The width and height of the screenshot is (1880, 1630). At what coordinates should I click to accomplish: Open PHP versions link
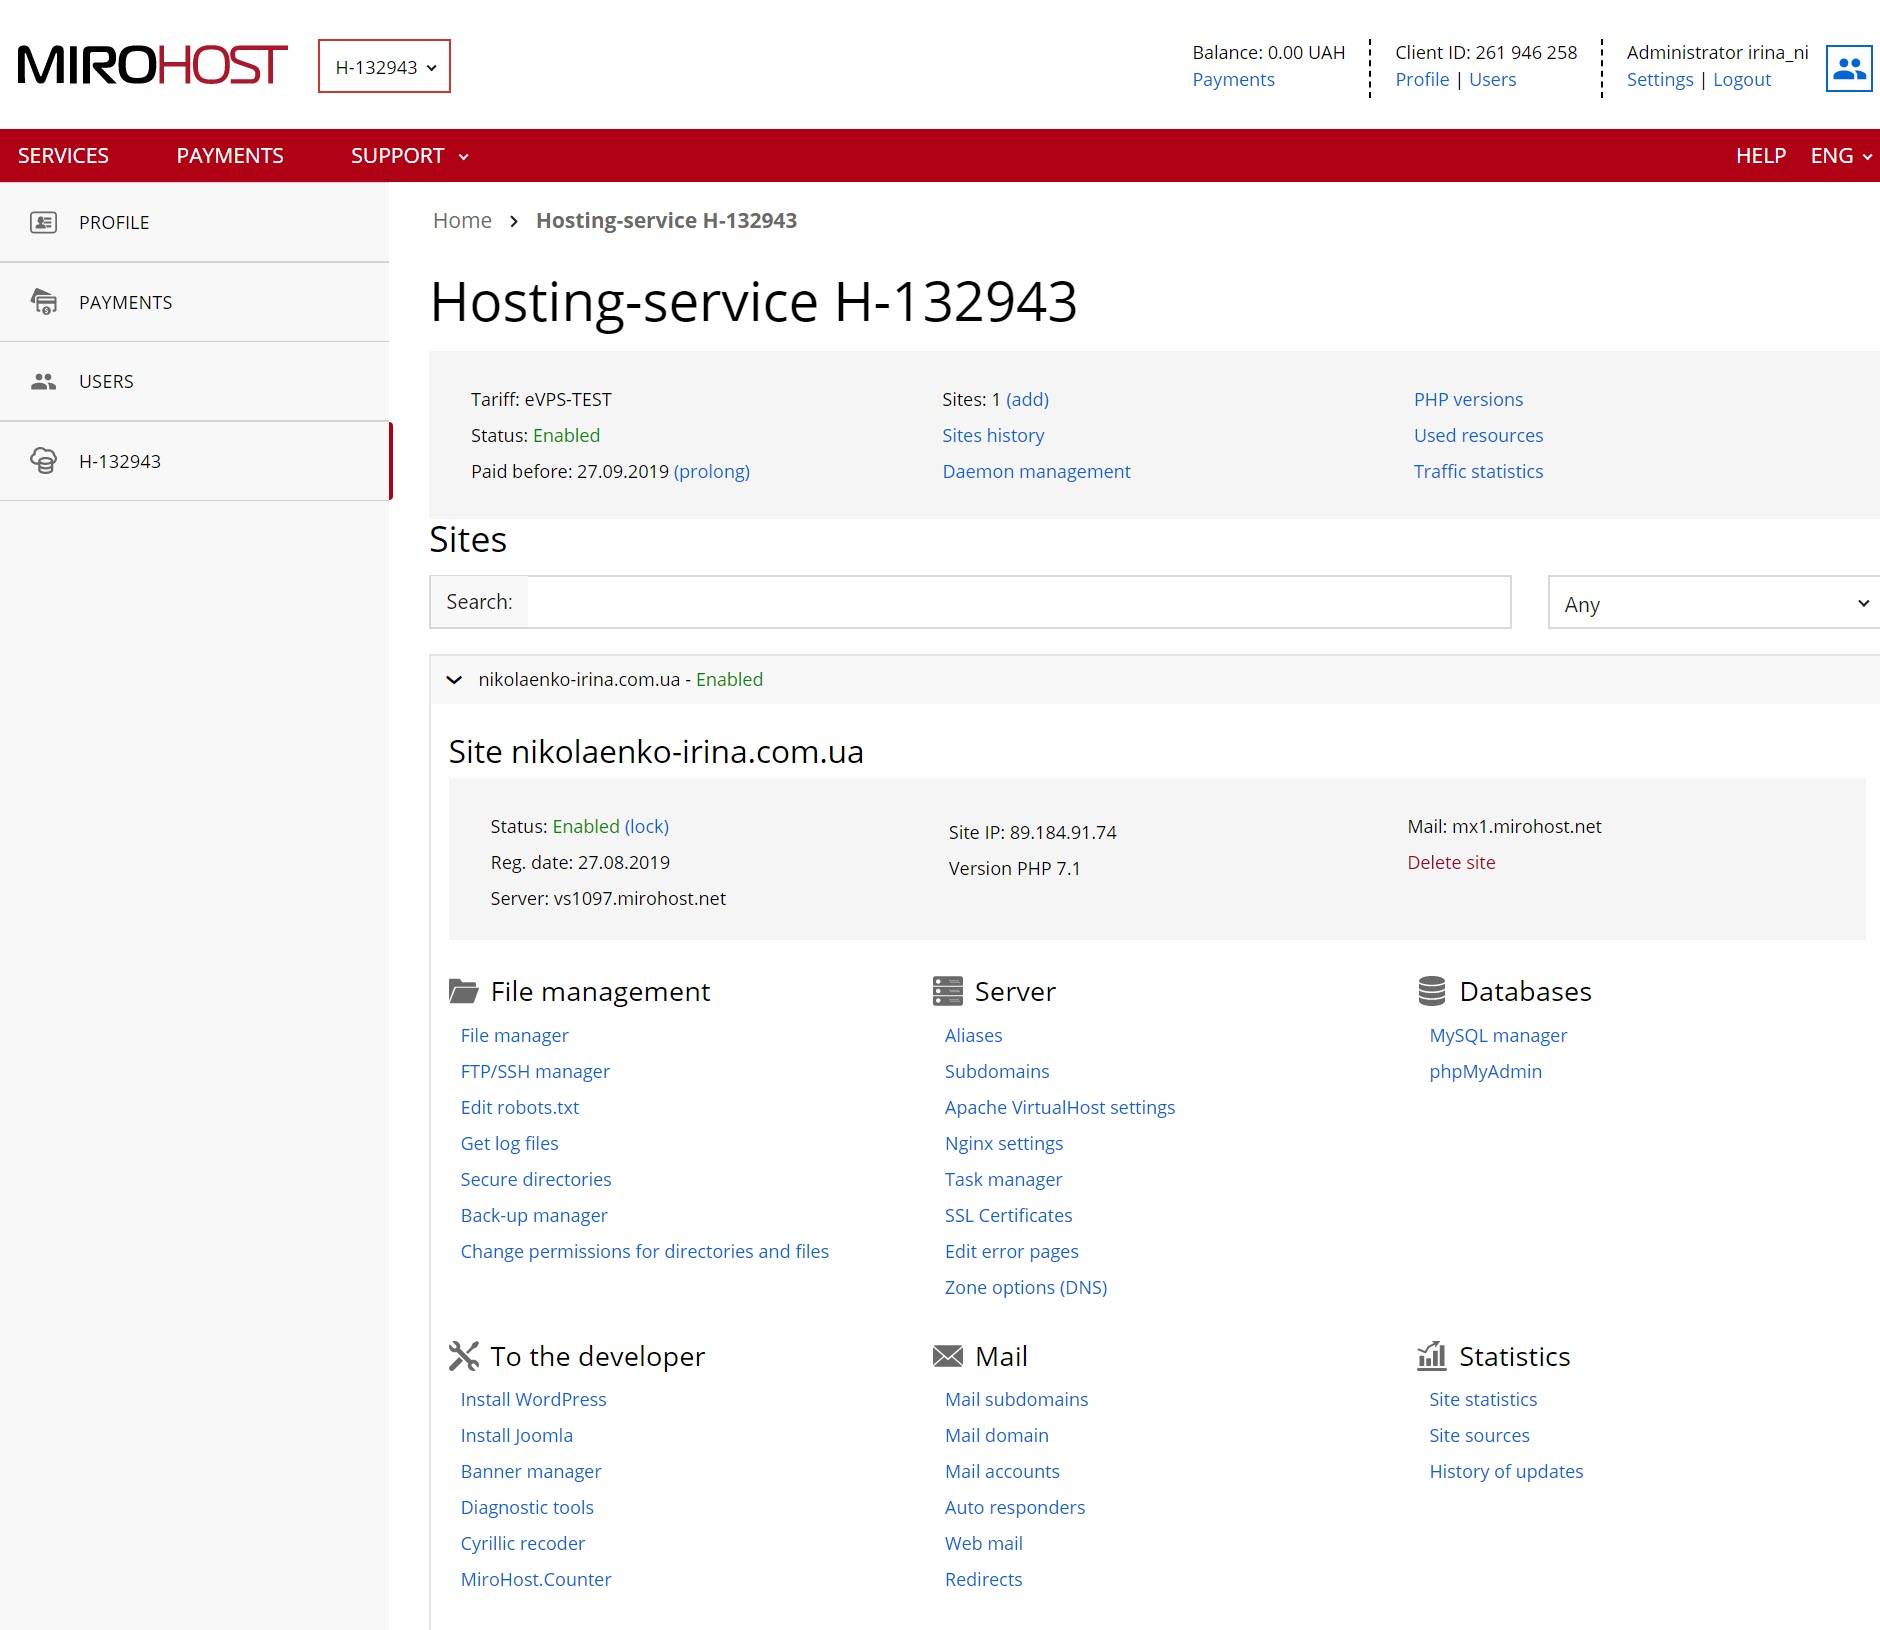(x=1468, y=399)
